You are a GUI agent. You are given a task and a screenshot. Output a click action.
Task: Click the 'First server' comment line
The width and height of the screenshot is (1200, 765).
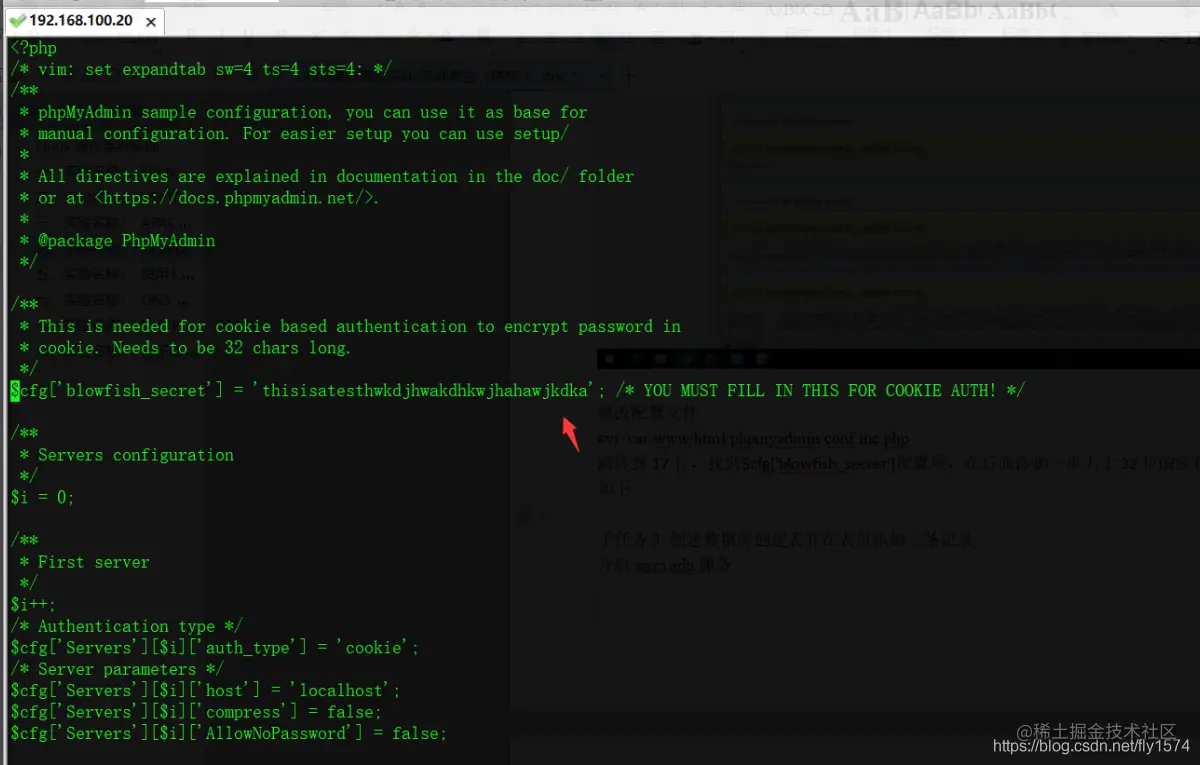point(84,562)
